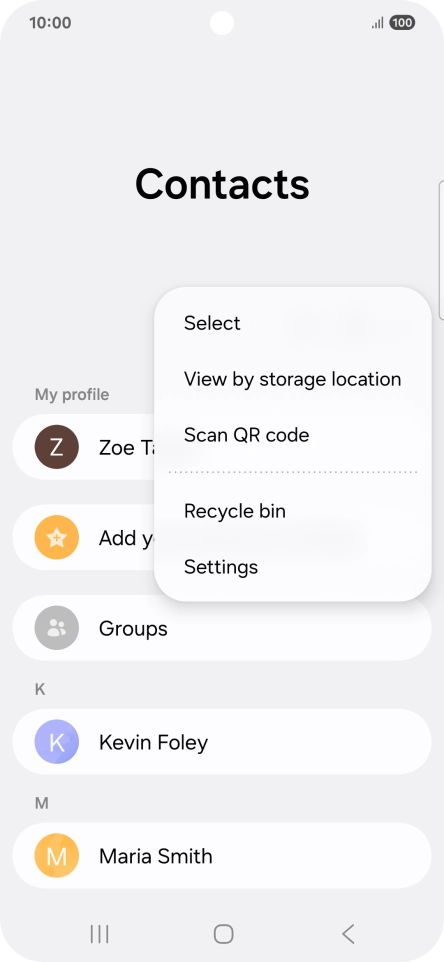444x962 pixels.
Task: Choose Scan QR code option
Action: [x=247, y=435]
